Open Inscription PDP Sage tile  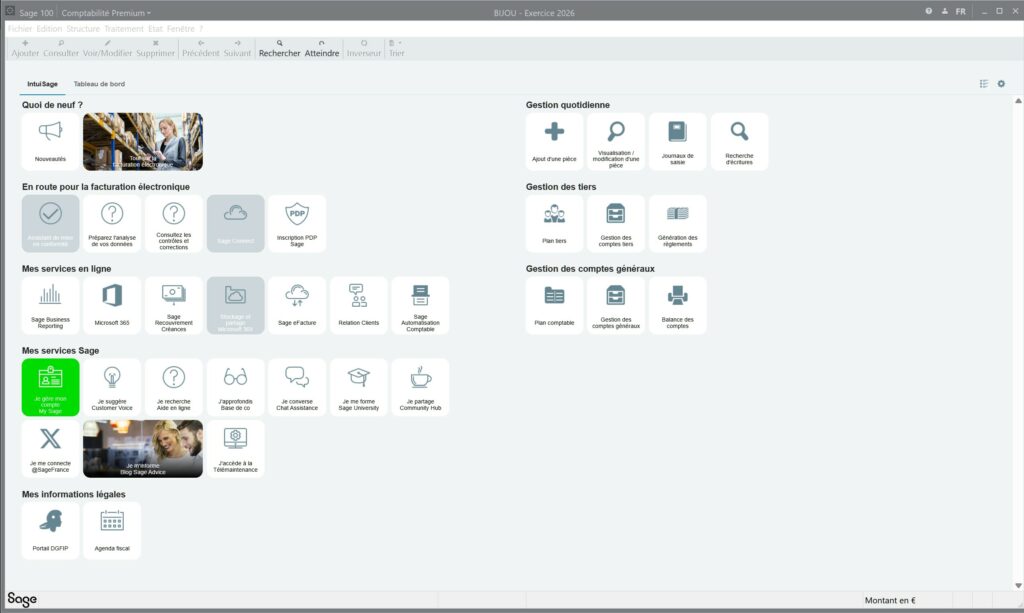click(297, 224)
